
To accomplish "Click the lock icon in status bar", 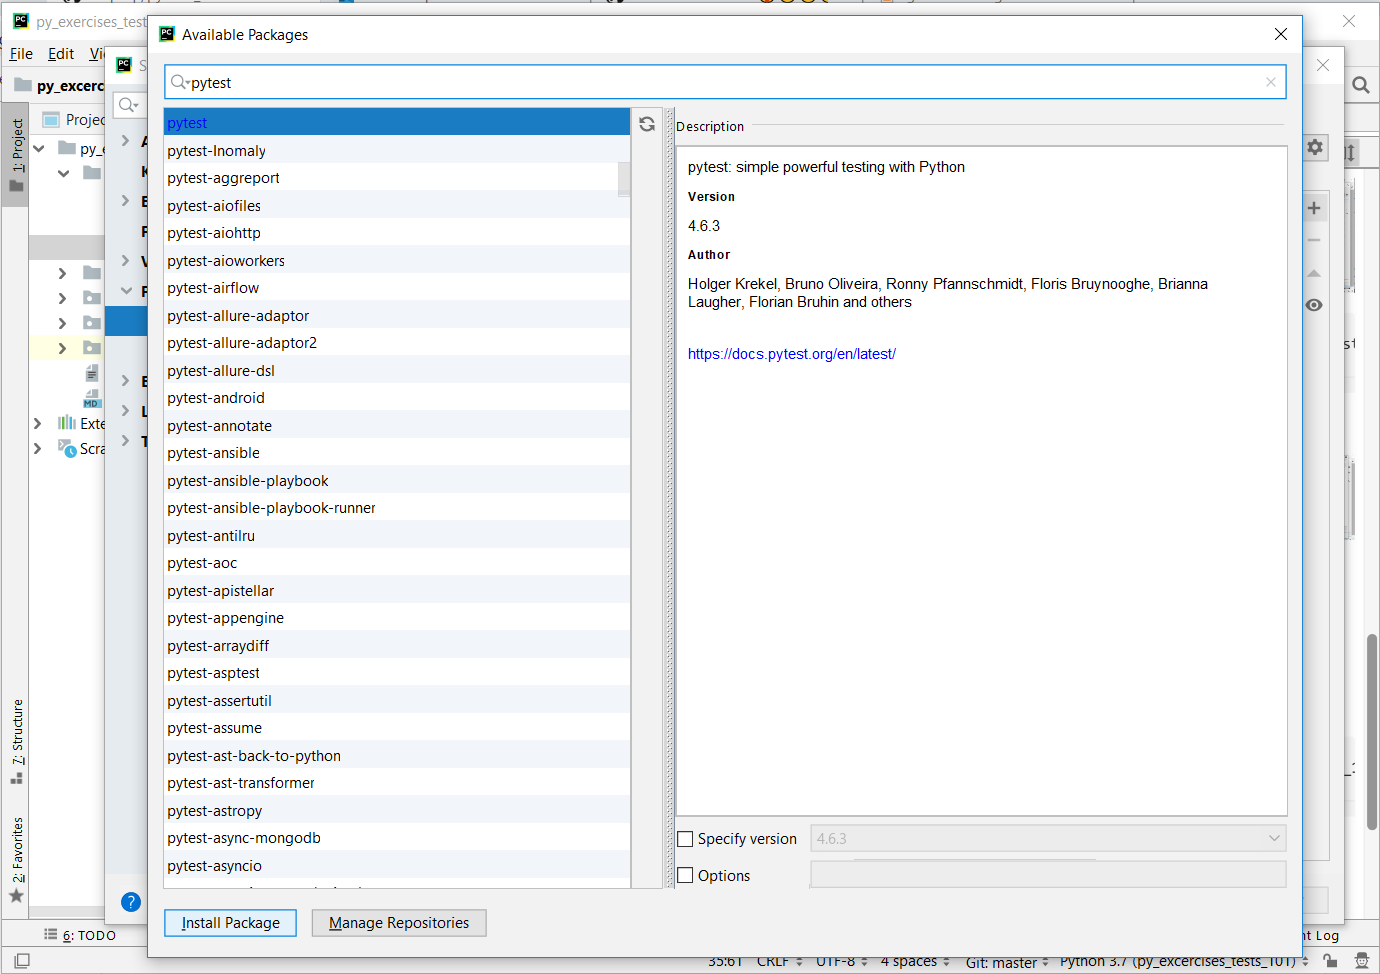I will (1330, 961).
